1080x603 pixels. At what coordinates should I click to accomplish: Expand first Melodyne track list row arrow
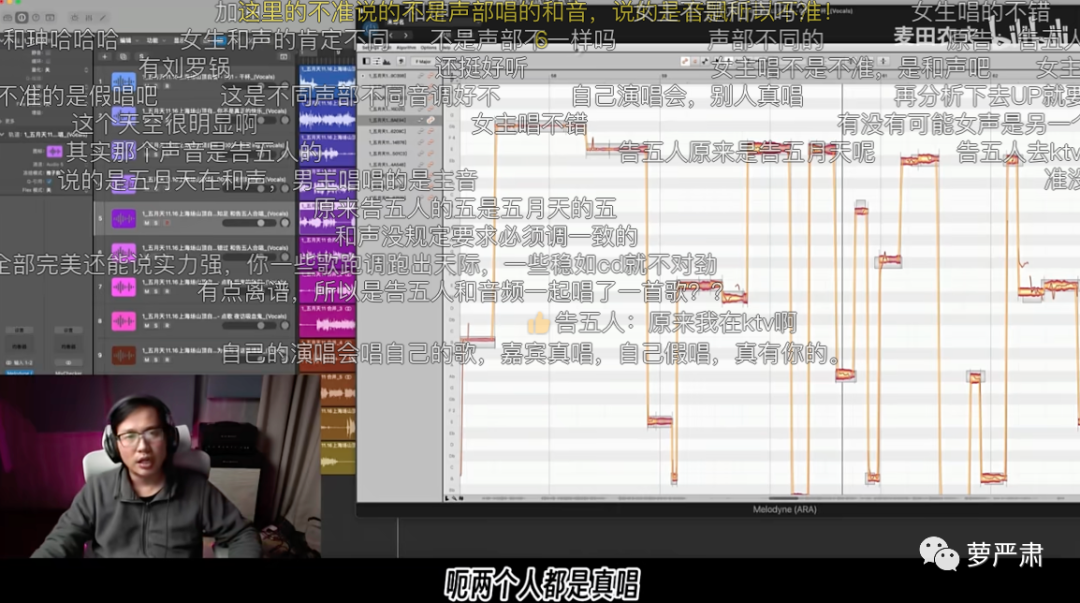point(363,75)
